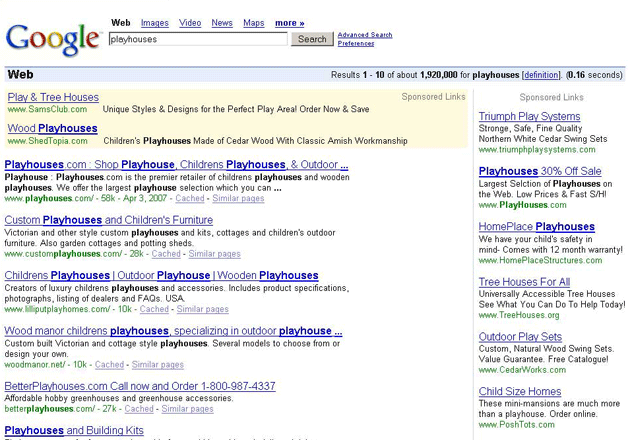Open the Childrens Playhouses Outdoor Playhouse result
The image size is (628, 440).
coord(161,275)
